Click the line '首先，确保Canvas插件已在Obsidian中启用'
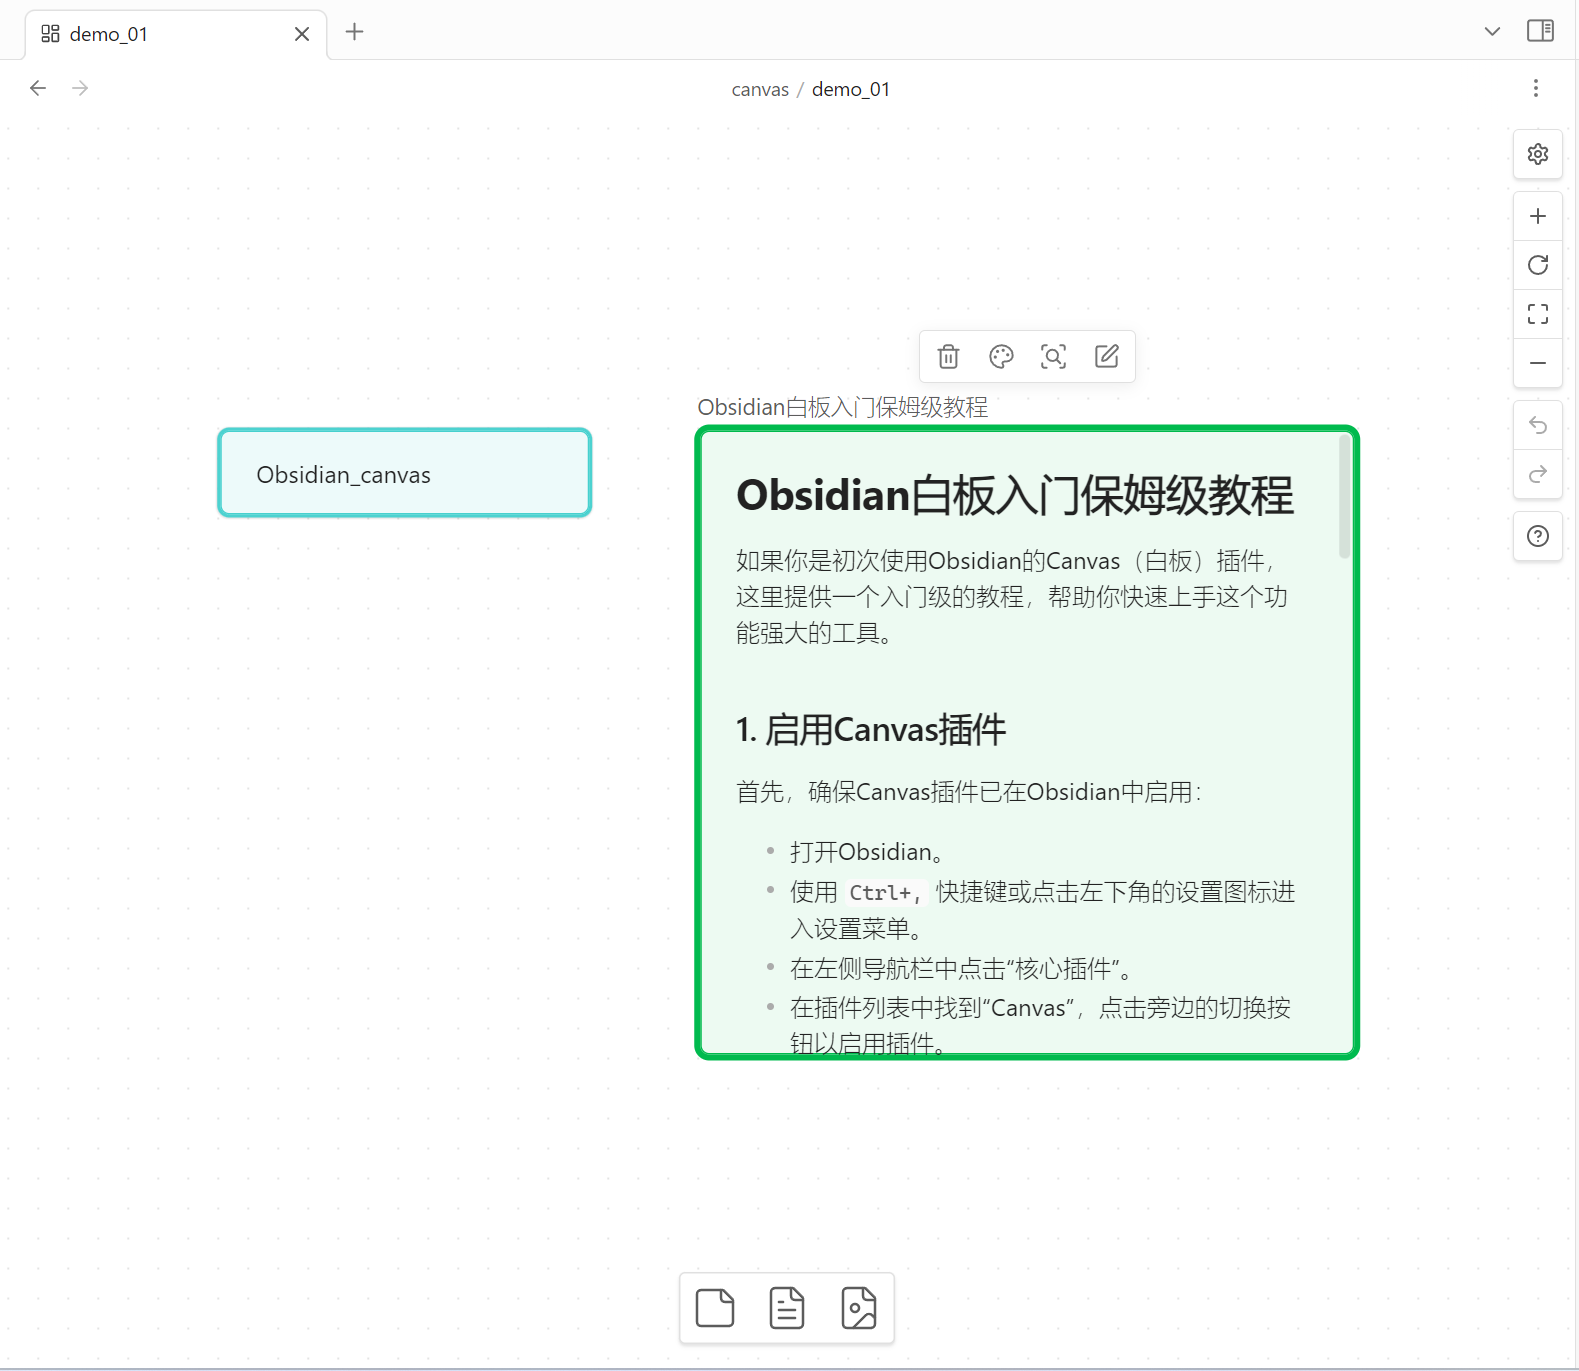Viewport: 1579px width, 1371px height. click(x=968, y=792)
